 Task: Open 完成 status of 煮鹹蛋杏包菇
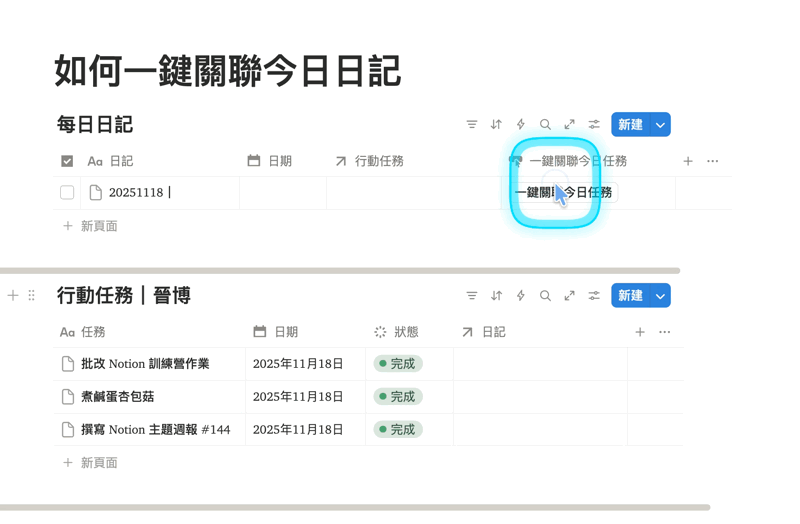(x=398, y=397)
